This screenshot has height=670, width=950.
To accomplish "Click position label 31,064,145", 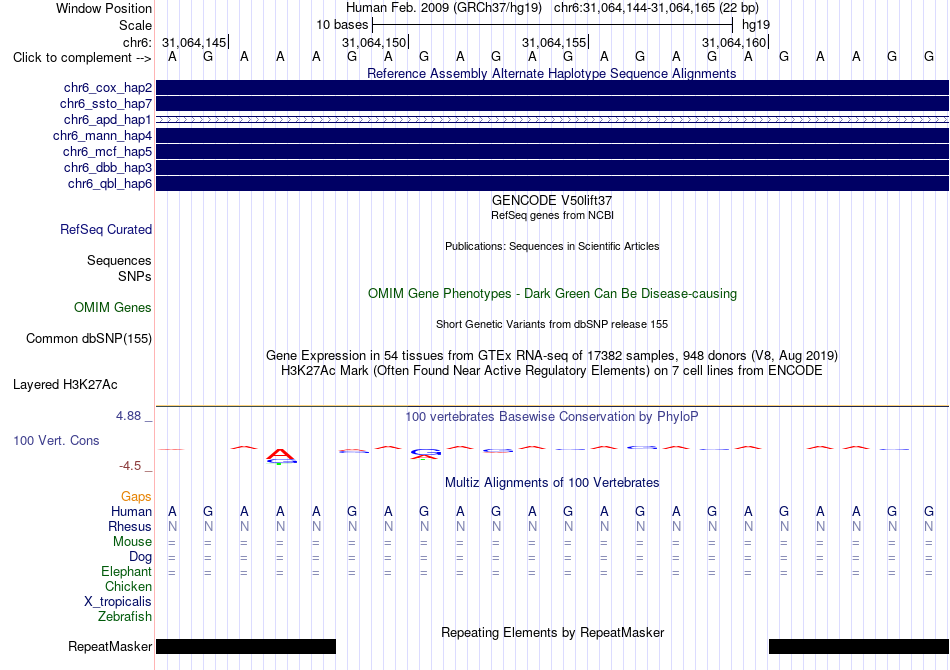I will [194, 42].
